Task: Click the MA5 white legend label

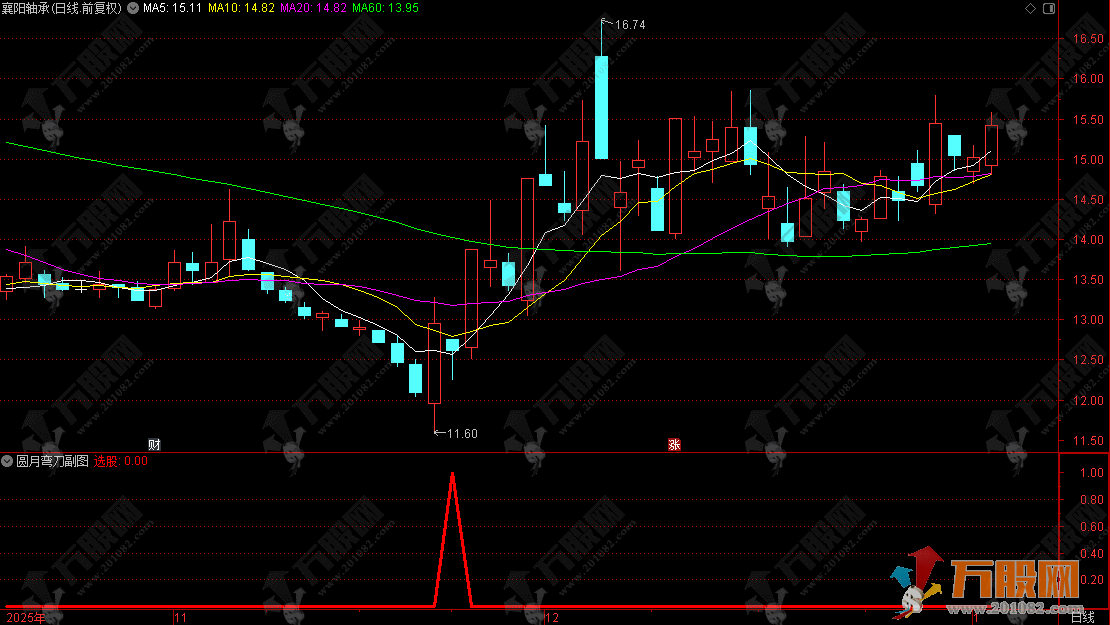Action: [x=172, y=8]
